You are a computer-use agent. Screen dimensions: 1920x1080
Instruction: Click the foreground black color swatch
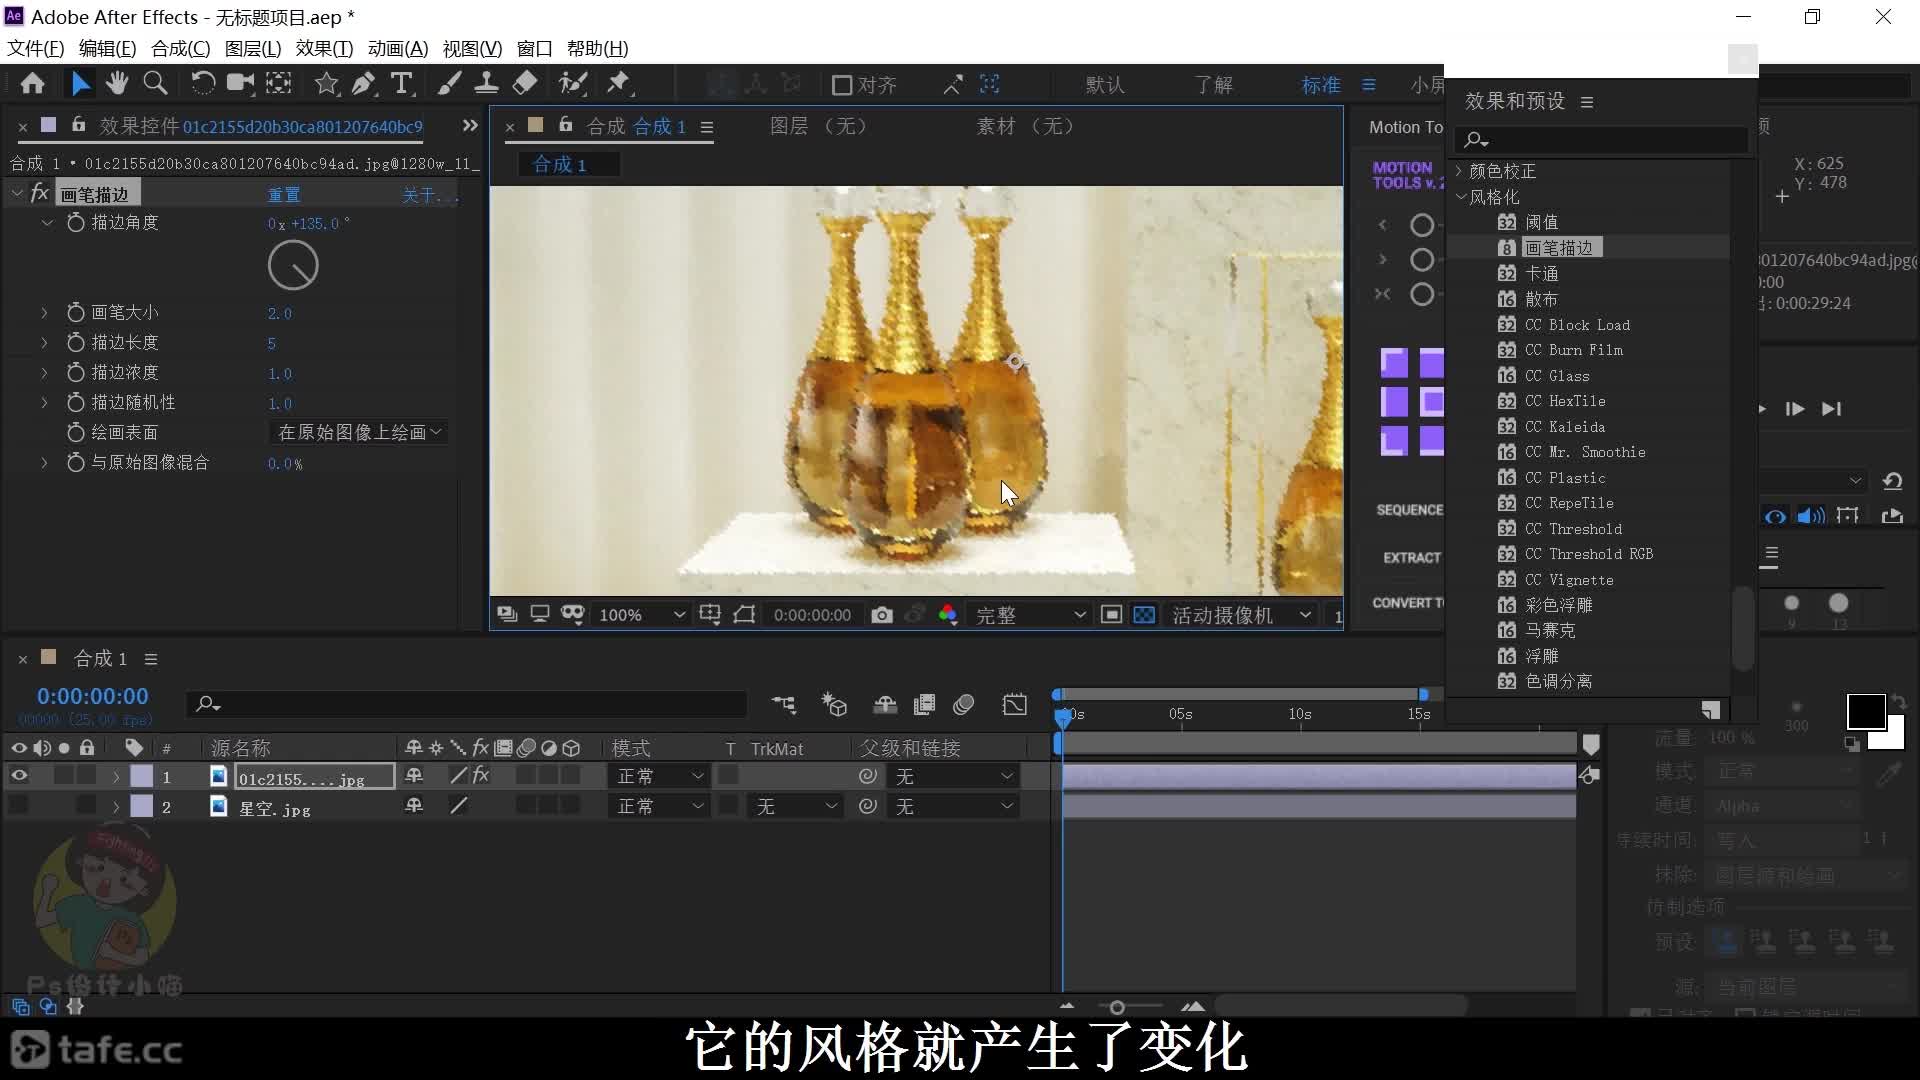click(1865, 712)
